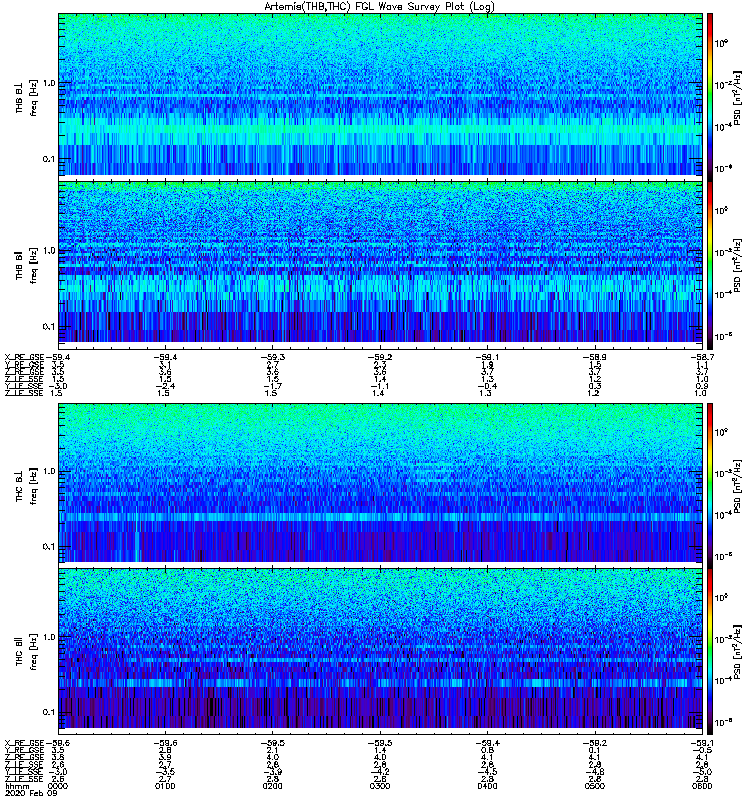This screenshot has height=800, width=750.
Task: Click the 'PSD [nT²/Hz]' label of THC B⊥ color bar
Action: coord(738,486)
